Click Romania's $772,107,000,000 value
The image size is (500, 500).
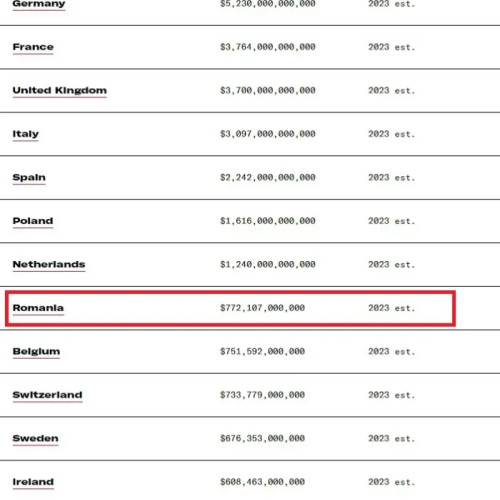coord(262,308)
